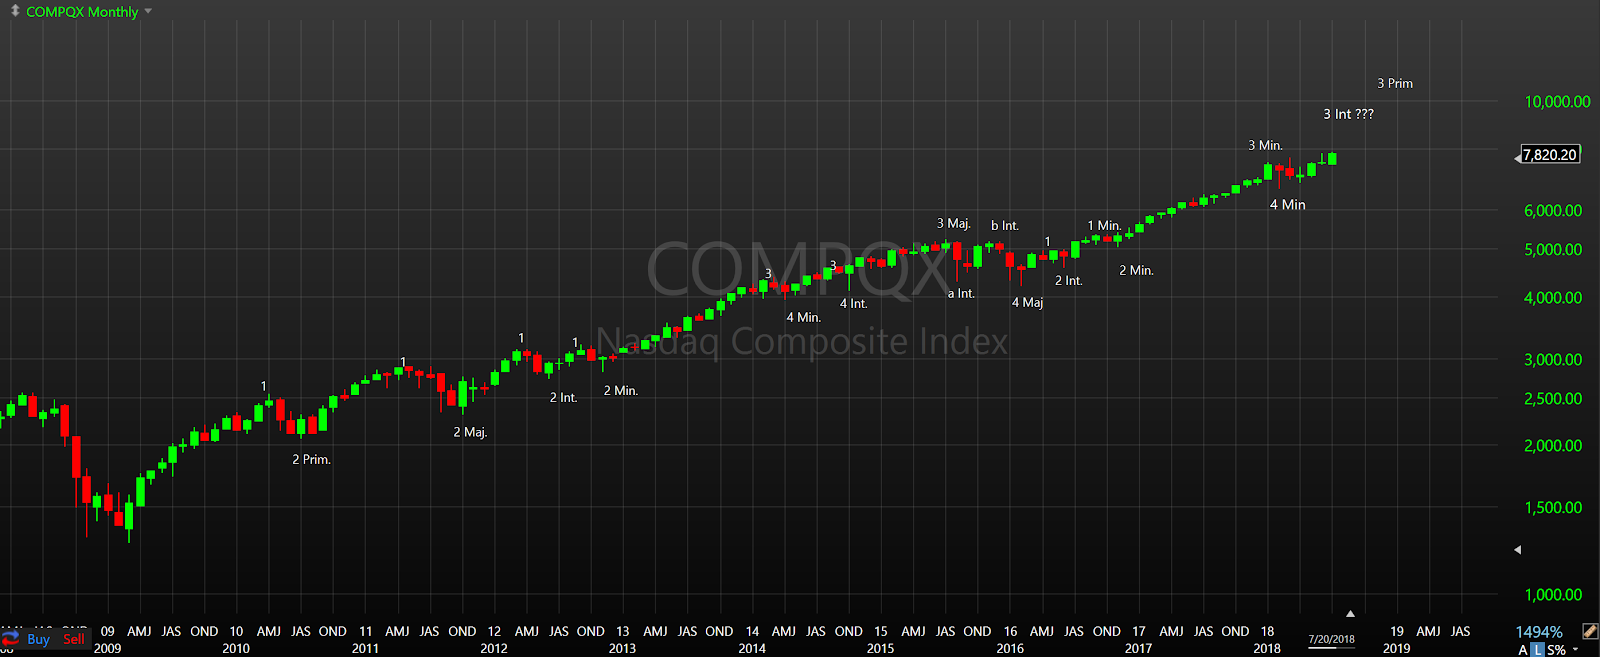Select the '3 Maj.' annotation label
The height and width of the screenshot is (657, 1600).
pos(953,223)
